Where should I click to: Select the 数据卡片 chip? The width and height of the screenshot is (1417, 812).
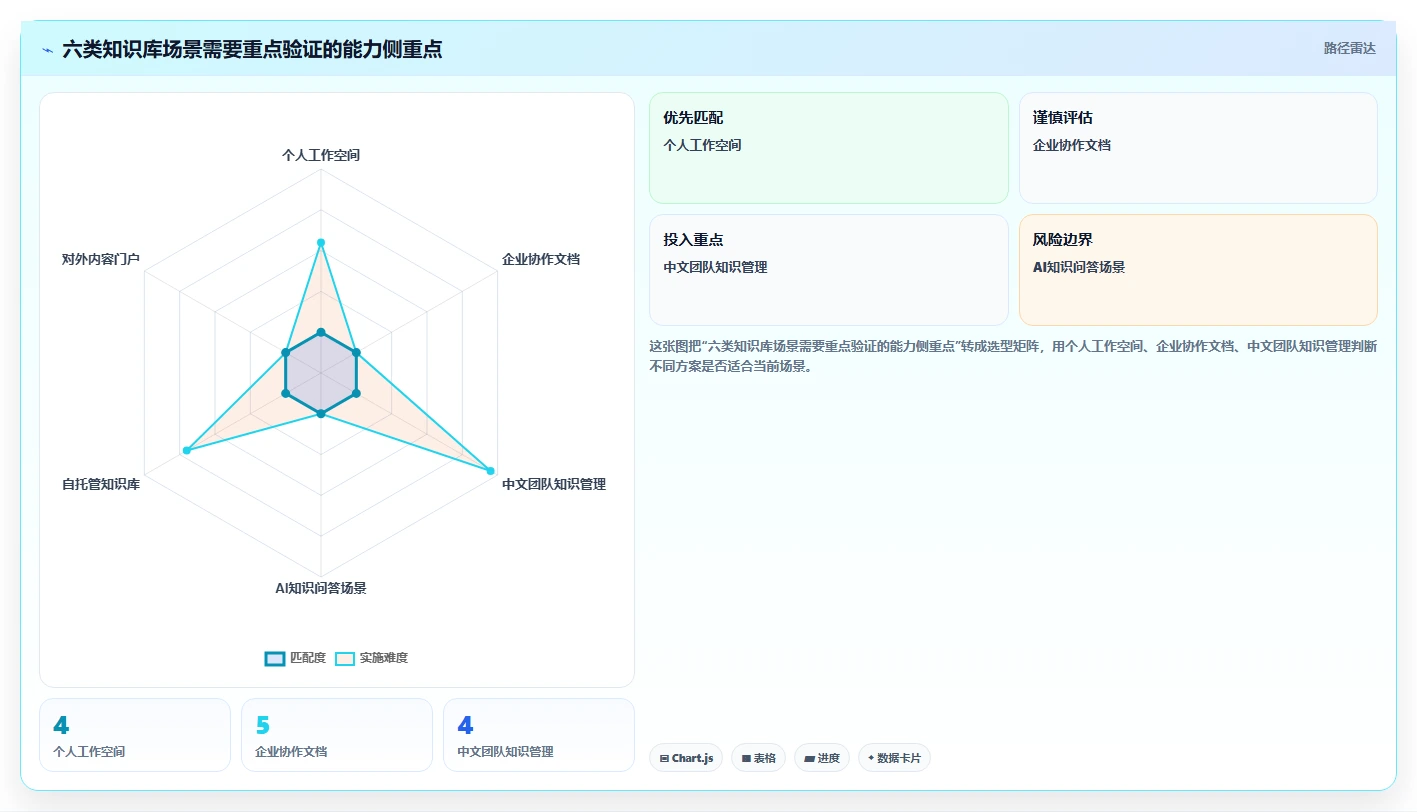tap(894, 758)
